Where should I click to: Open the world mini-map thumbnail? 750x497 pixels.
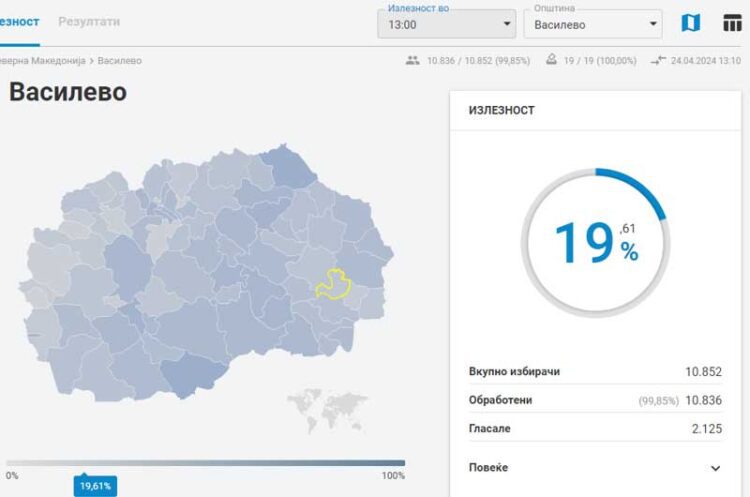click(x=328, y=410)
